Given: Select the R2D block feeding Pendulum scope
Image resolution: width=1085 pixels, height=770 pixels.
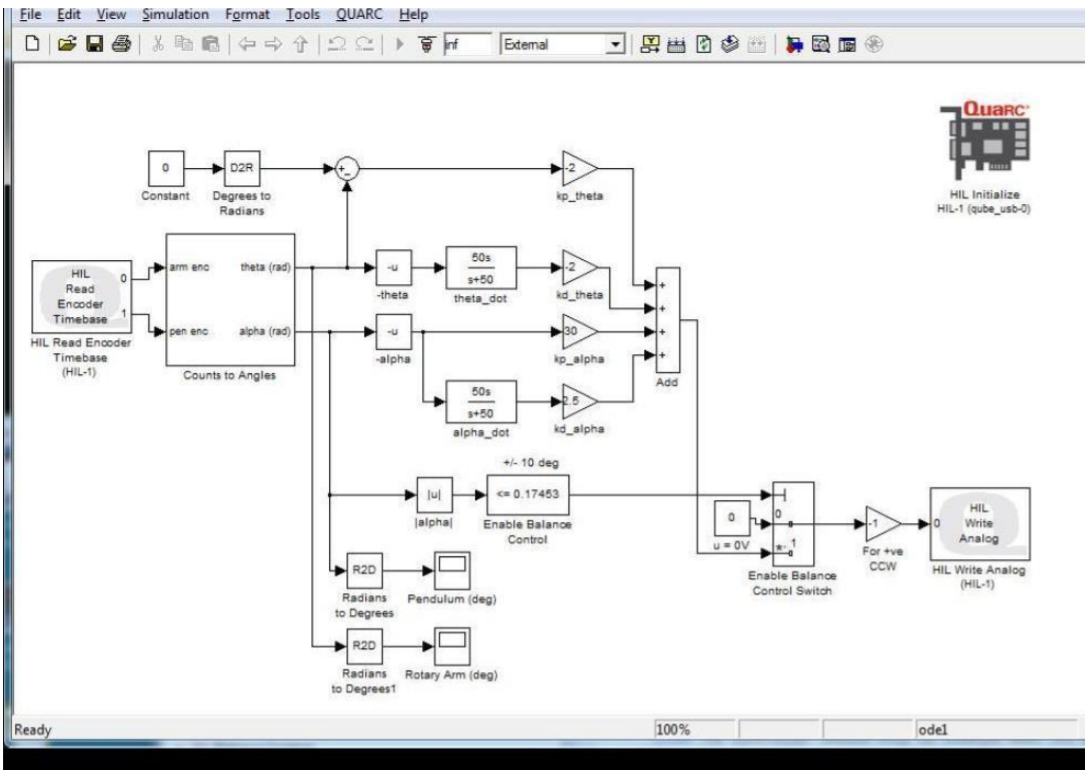Looking at the screenshot, I should [364, 570].
